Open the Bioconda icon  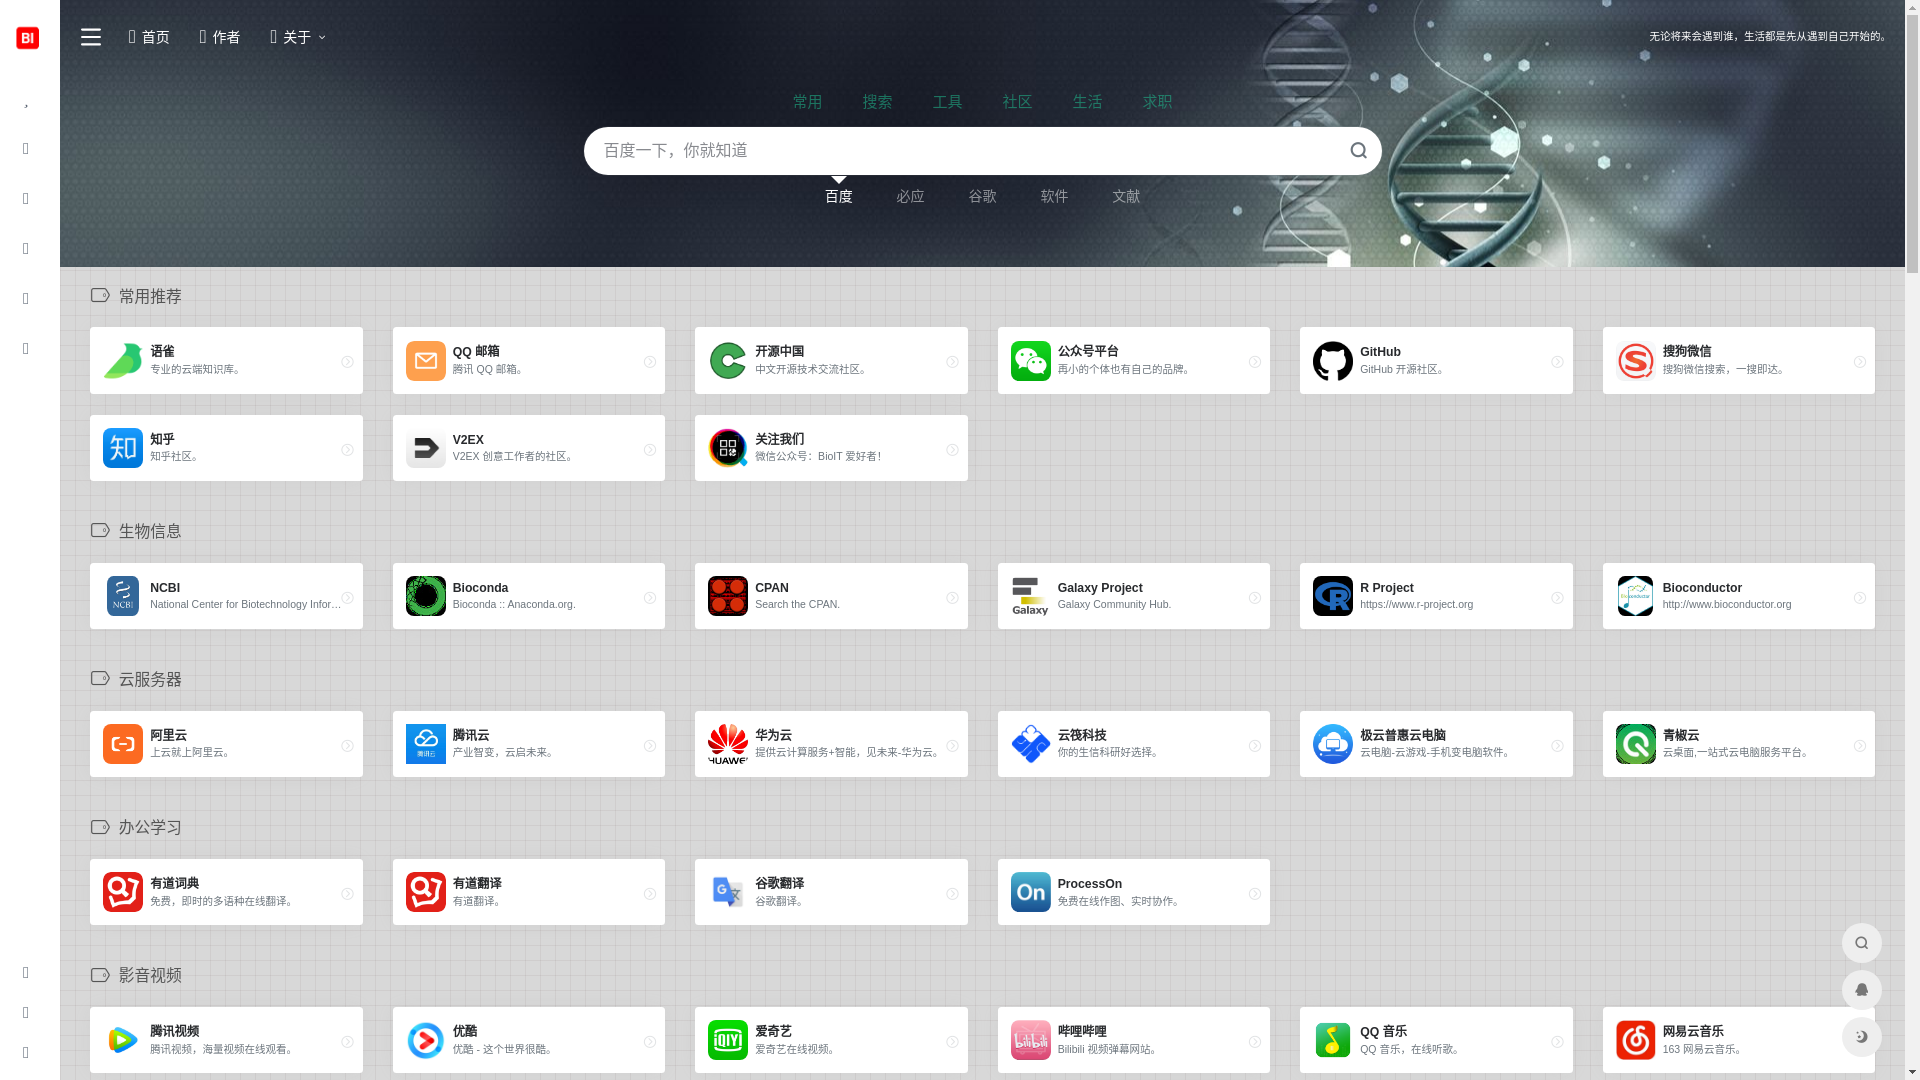click(x=426, y=596)
